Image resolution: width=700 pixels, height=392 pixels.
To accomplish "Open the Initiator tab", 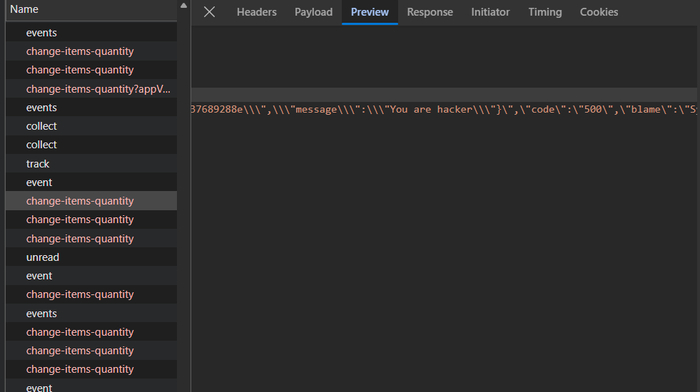I will coord(490,12).
